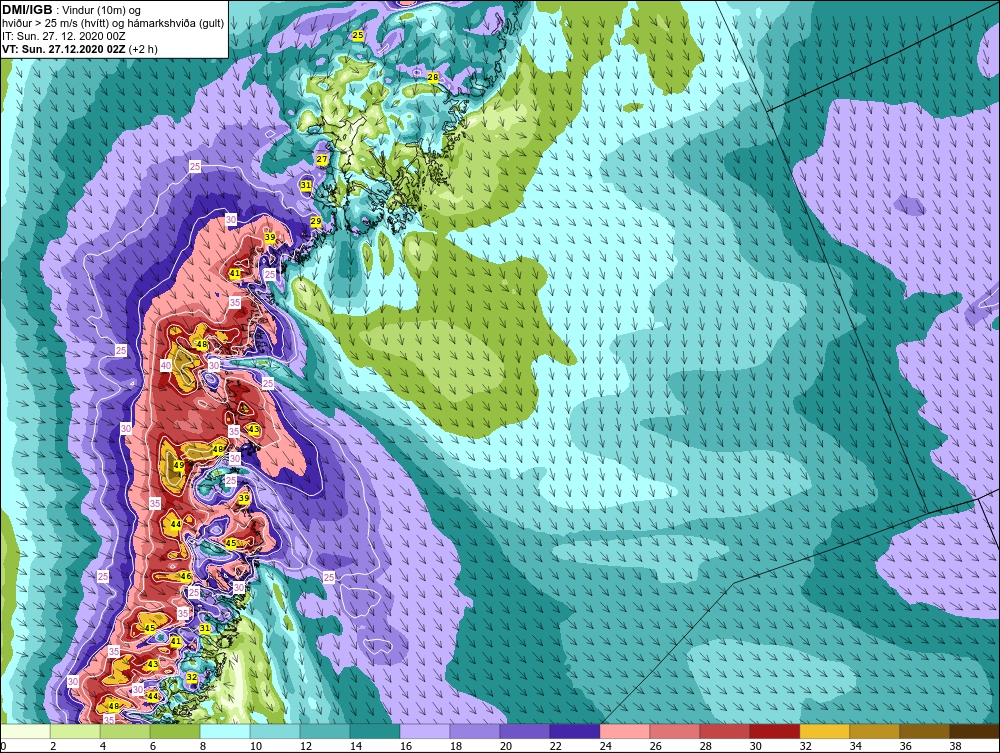Click the legend scale tick number '16'
Viewport: 1000px width, 753px height.
[x=406, y=746]
